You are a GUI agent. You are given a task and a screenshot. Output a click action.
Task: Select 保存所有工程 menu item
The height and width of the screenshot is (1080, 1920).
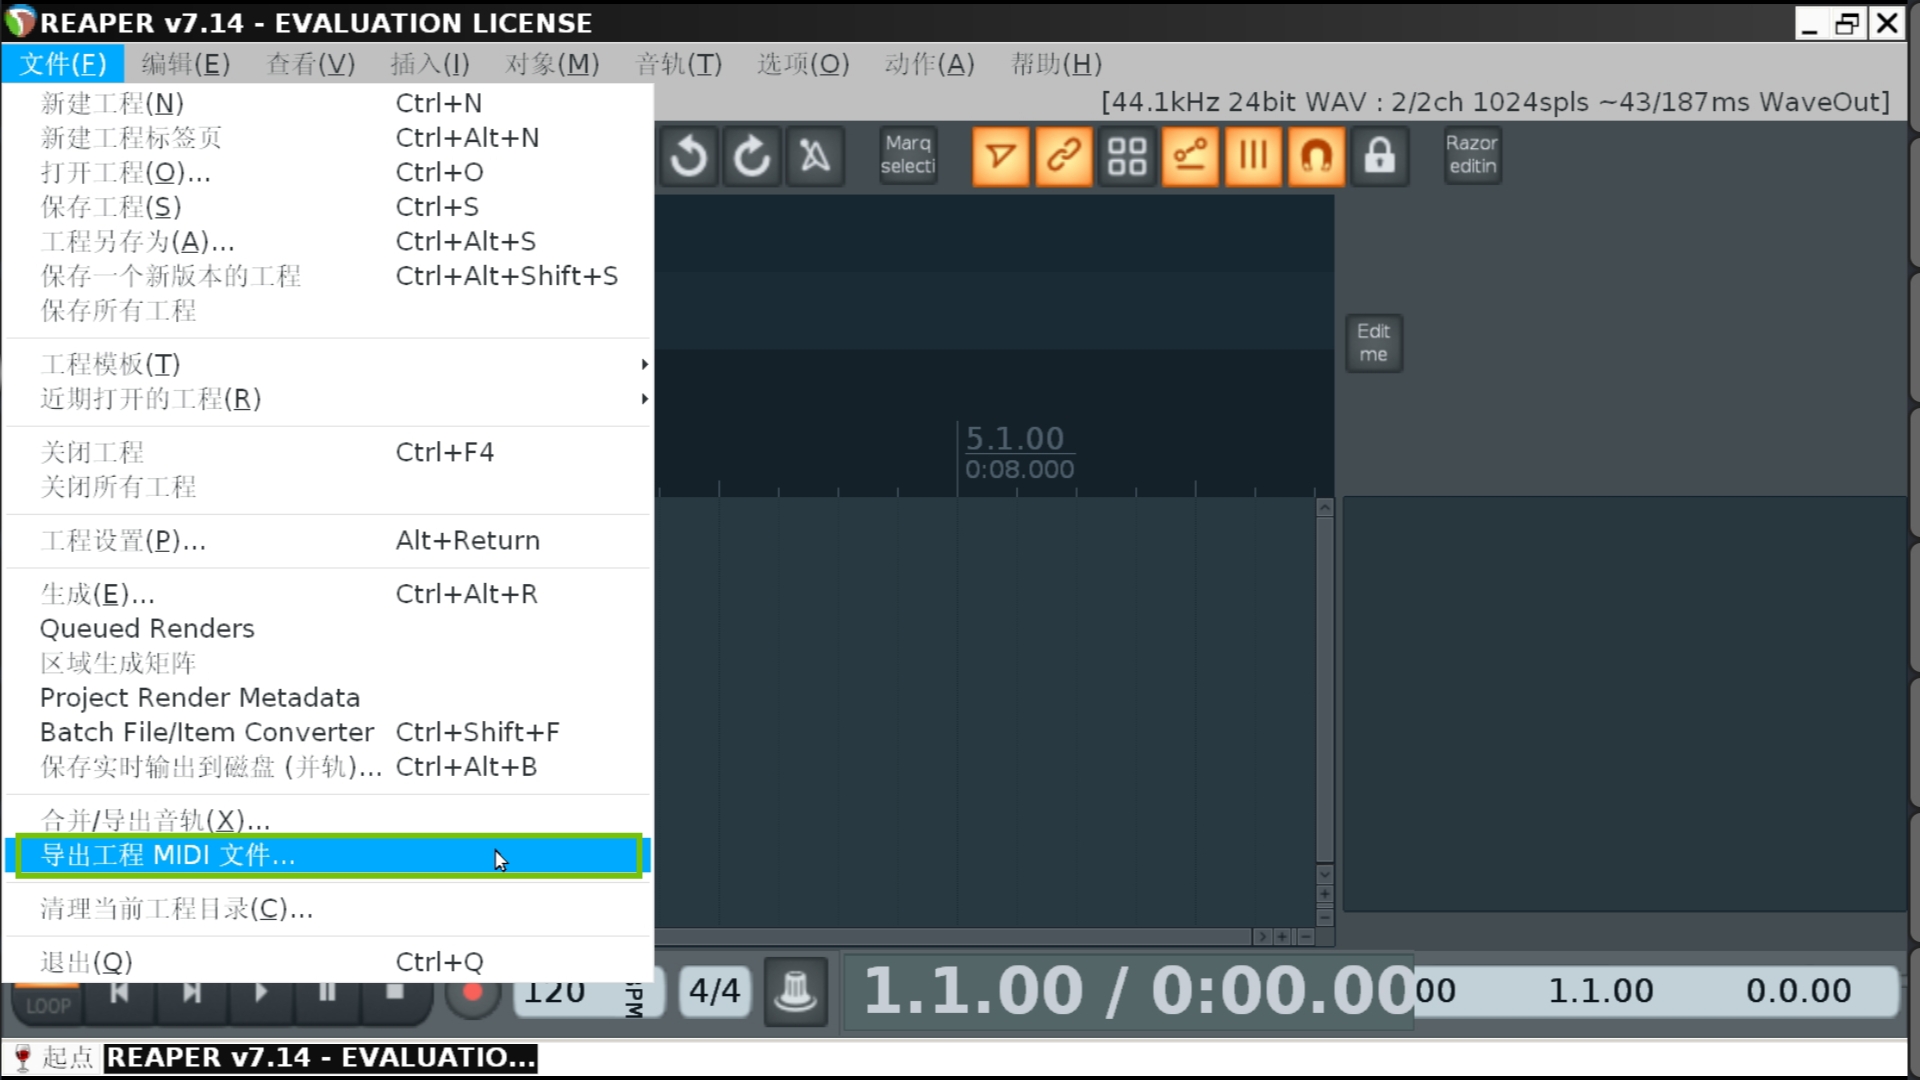(328, 310)
